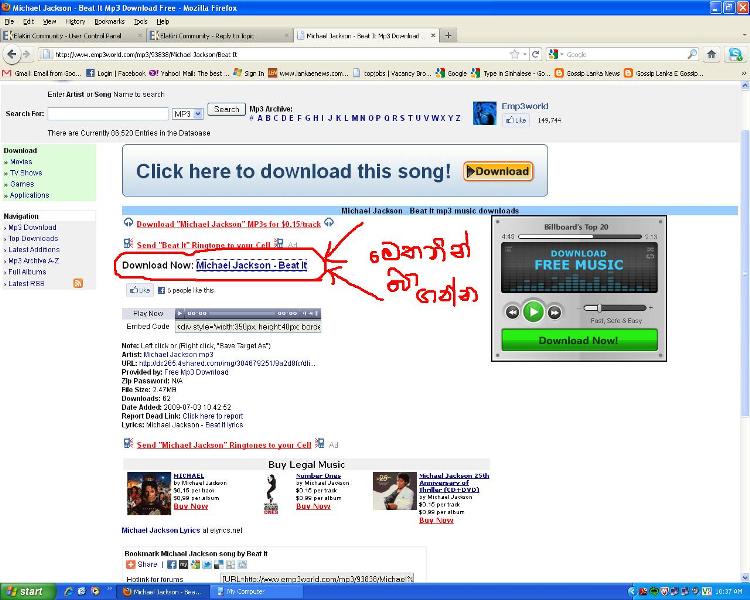Click Like button near Emp3world
The width and height of the screenshot is (750, 600).
pos(516,120)
